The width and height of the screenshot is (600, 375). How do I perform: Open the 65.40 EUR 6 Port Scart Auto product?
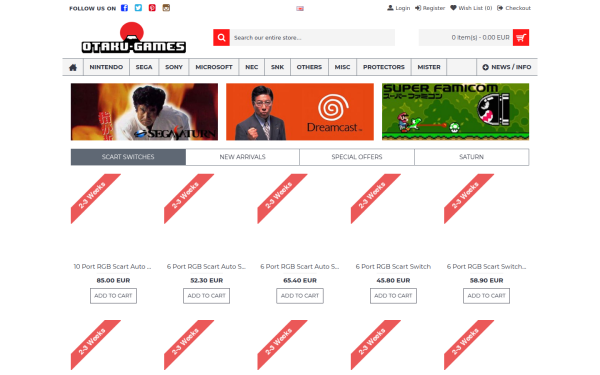300,267
